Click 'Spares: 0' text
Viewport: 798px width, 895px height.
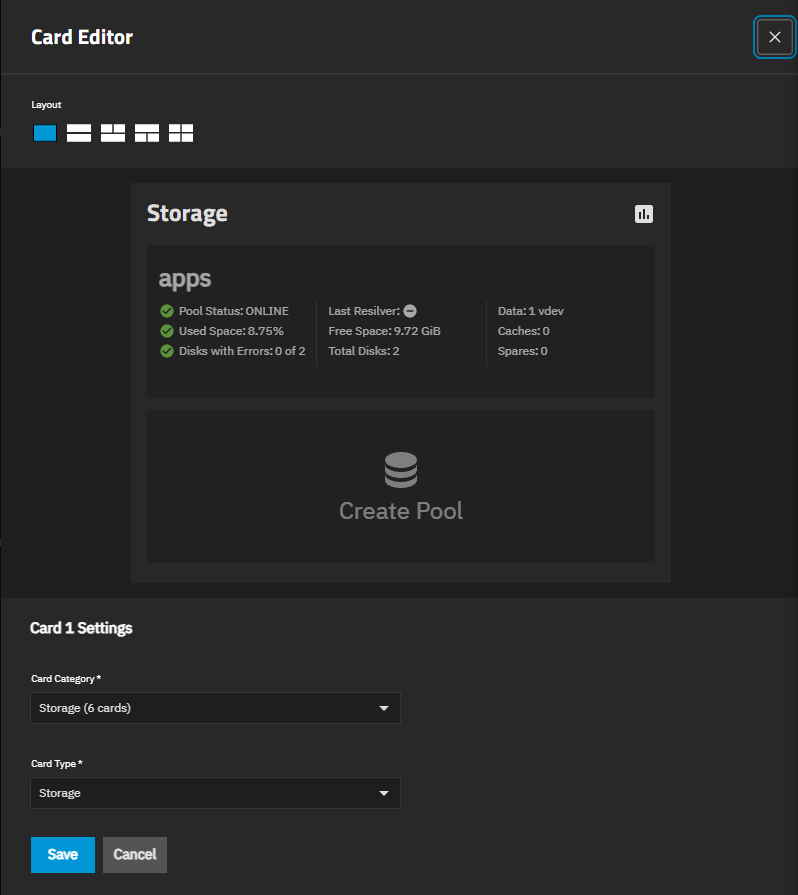[x=522, y=351]
